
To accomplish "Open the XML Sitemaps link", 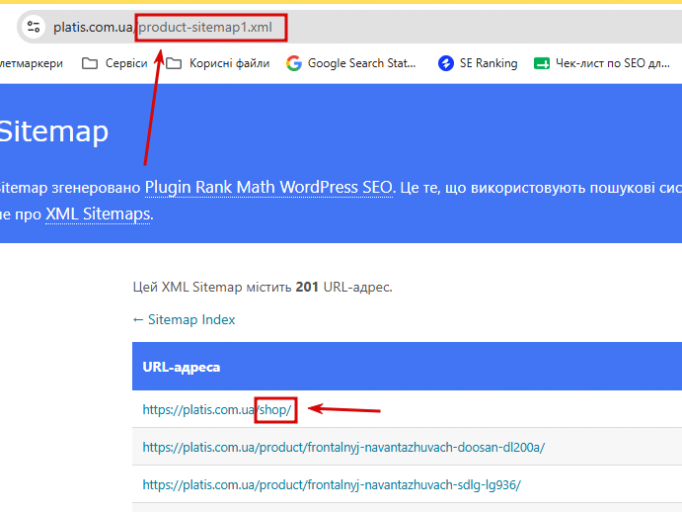I will tap(98, 214).
